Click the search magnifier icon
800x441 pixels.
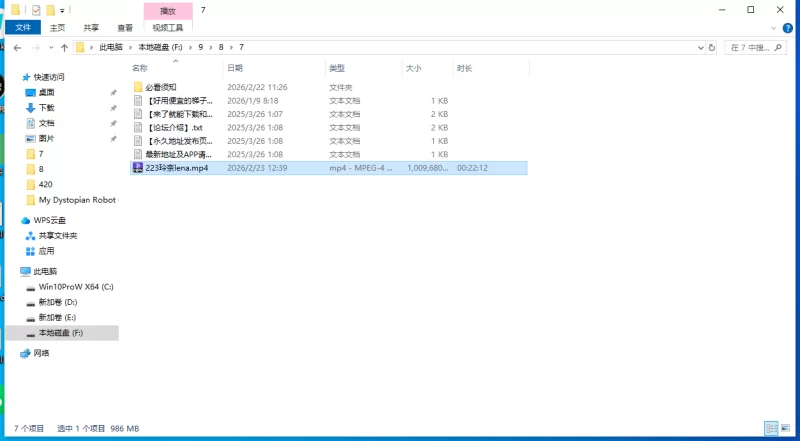778,47
